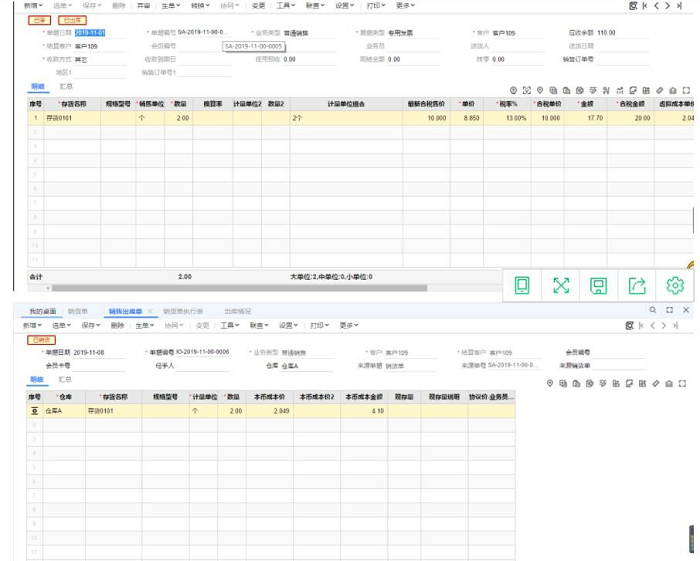This screenshot has width=700, height=561.
Task: Click 变更 button in upper sales form
Action: click(x=258, y=5)
